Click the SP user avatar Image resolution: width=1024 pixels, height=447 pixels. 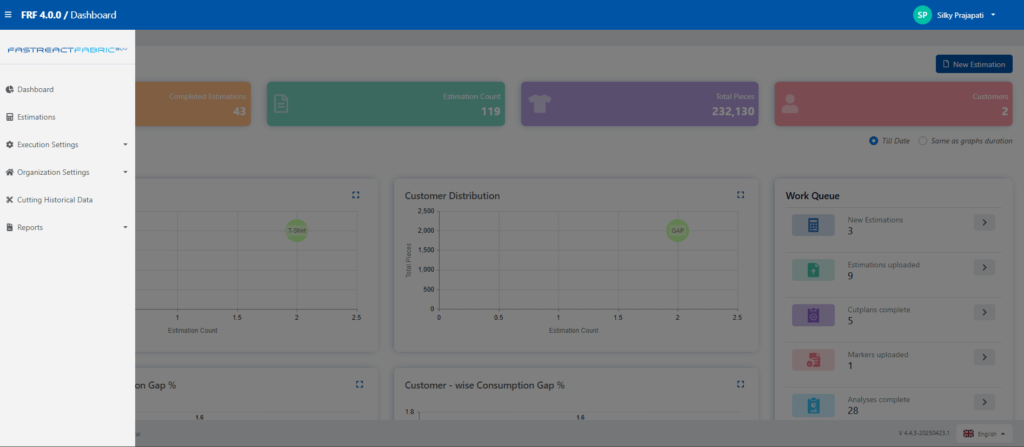point(922,15)
